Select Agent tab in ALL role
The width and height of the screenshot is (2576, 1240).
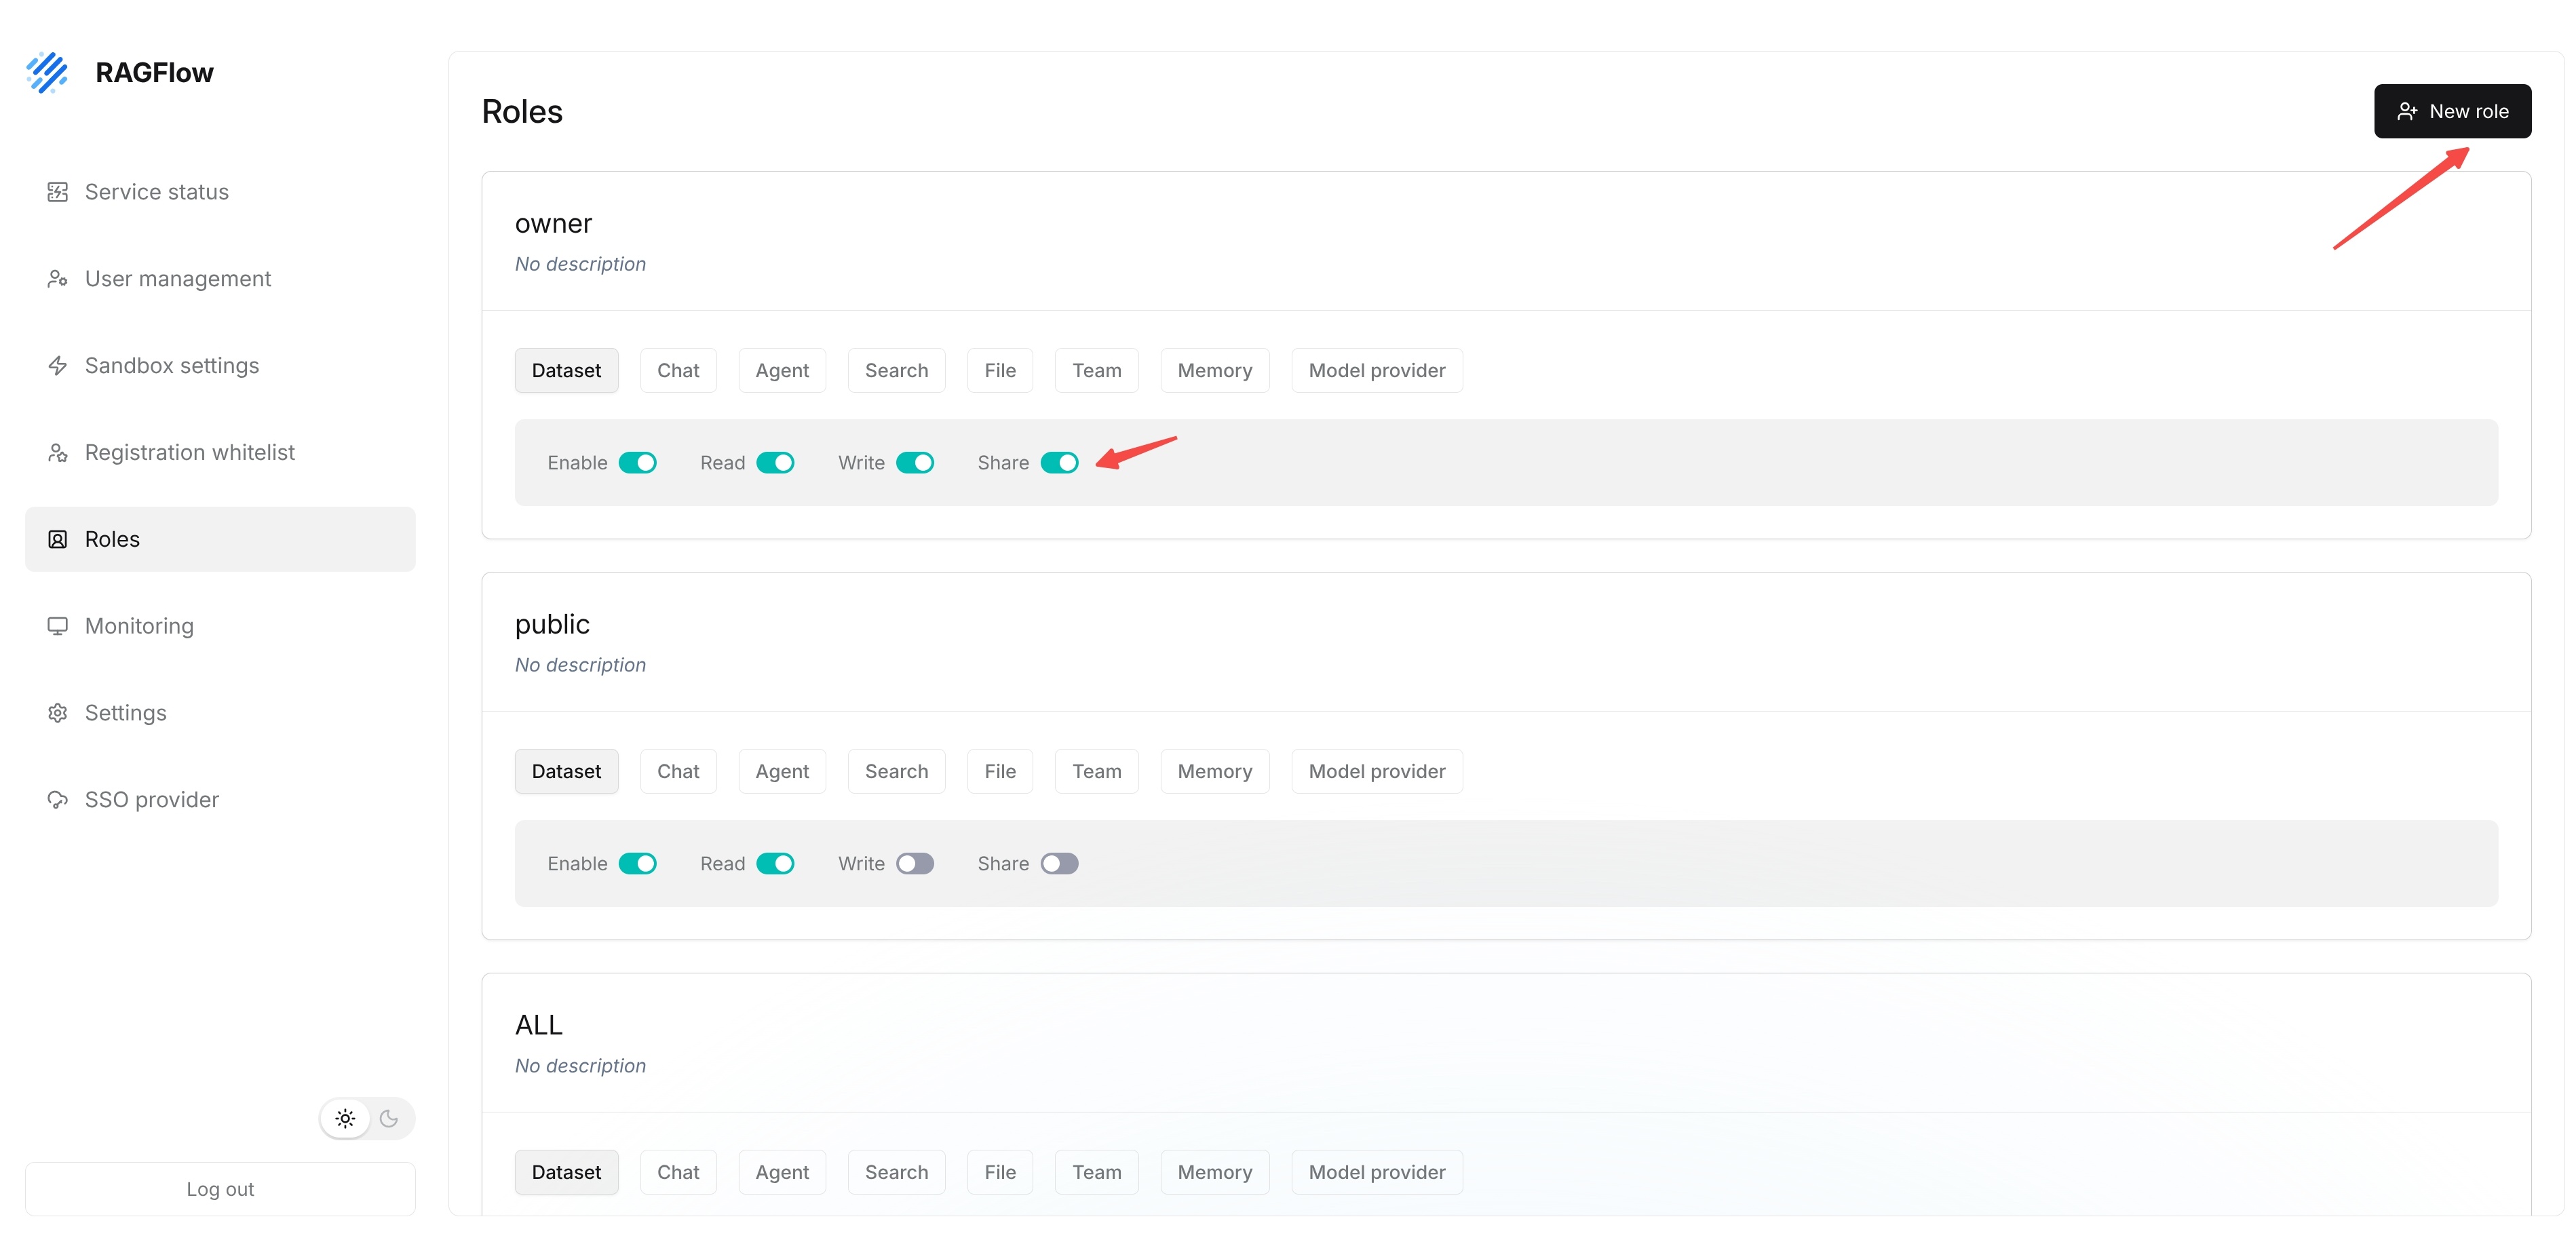click(782, 1173)
